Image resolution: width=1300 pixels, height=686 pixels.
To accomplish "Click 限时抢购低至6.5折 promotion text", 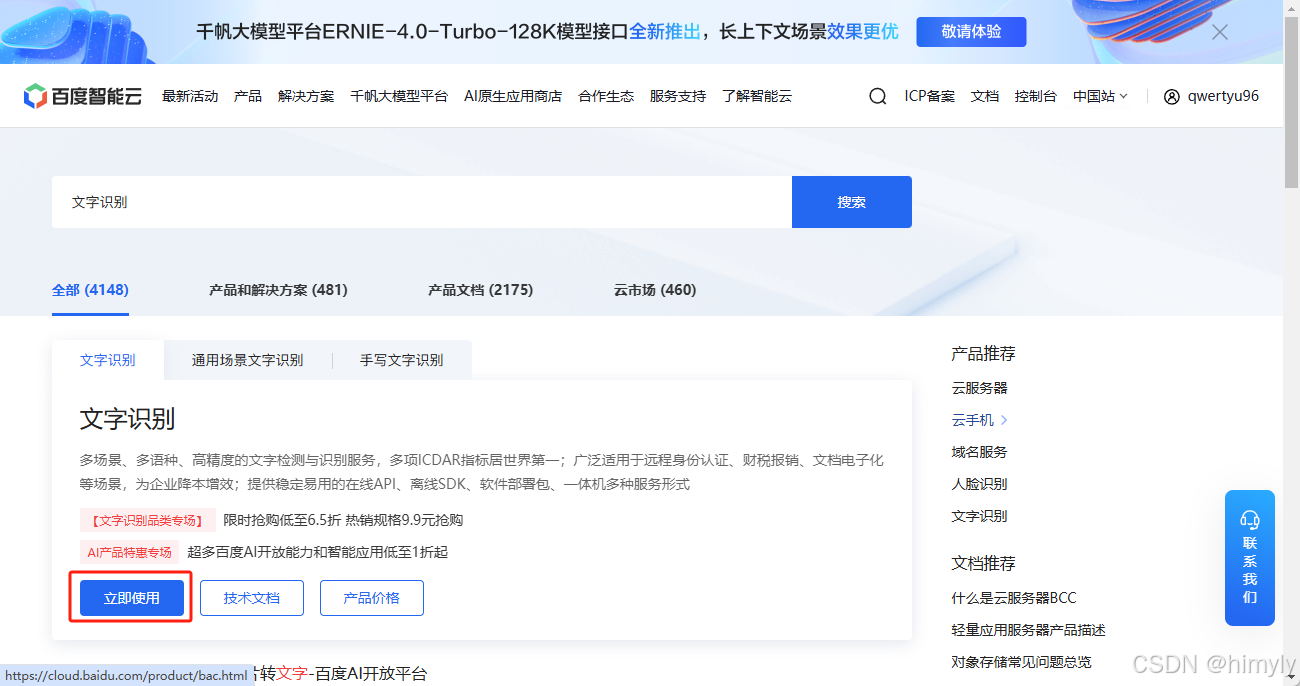I will [343, 520].
